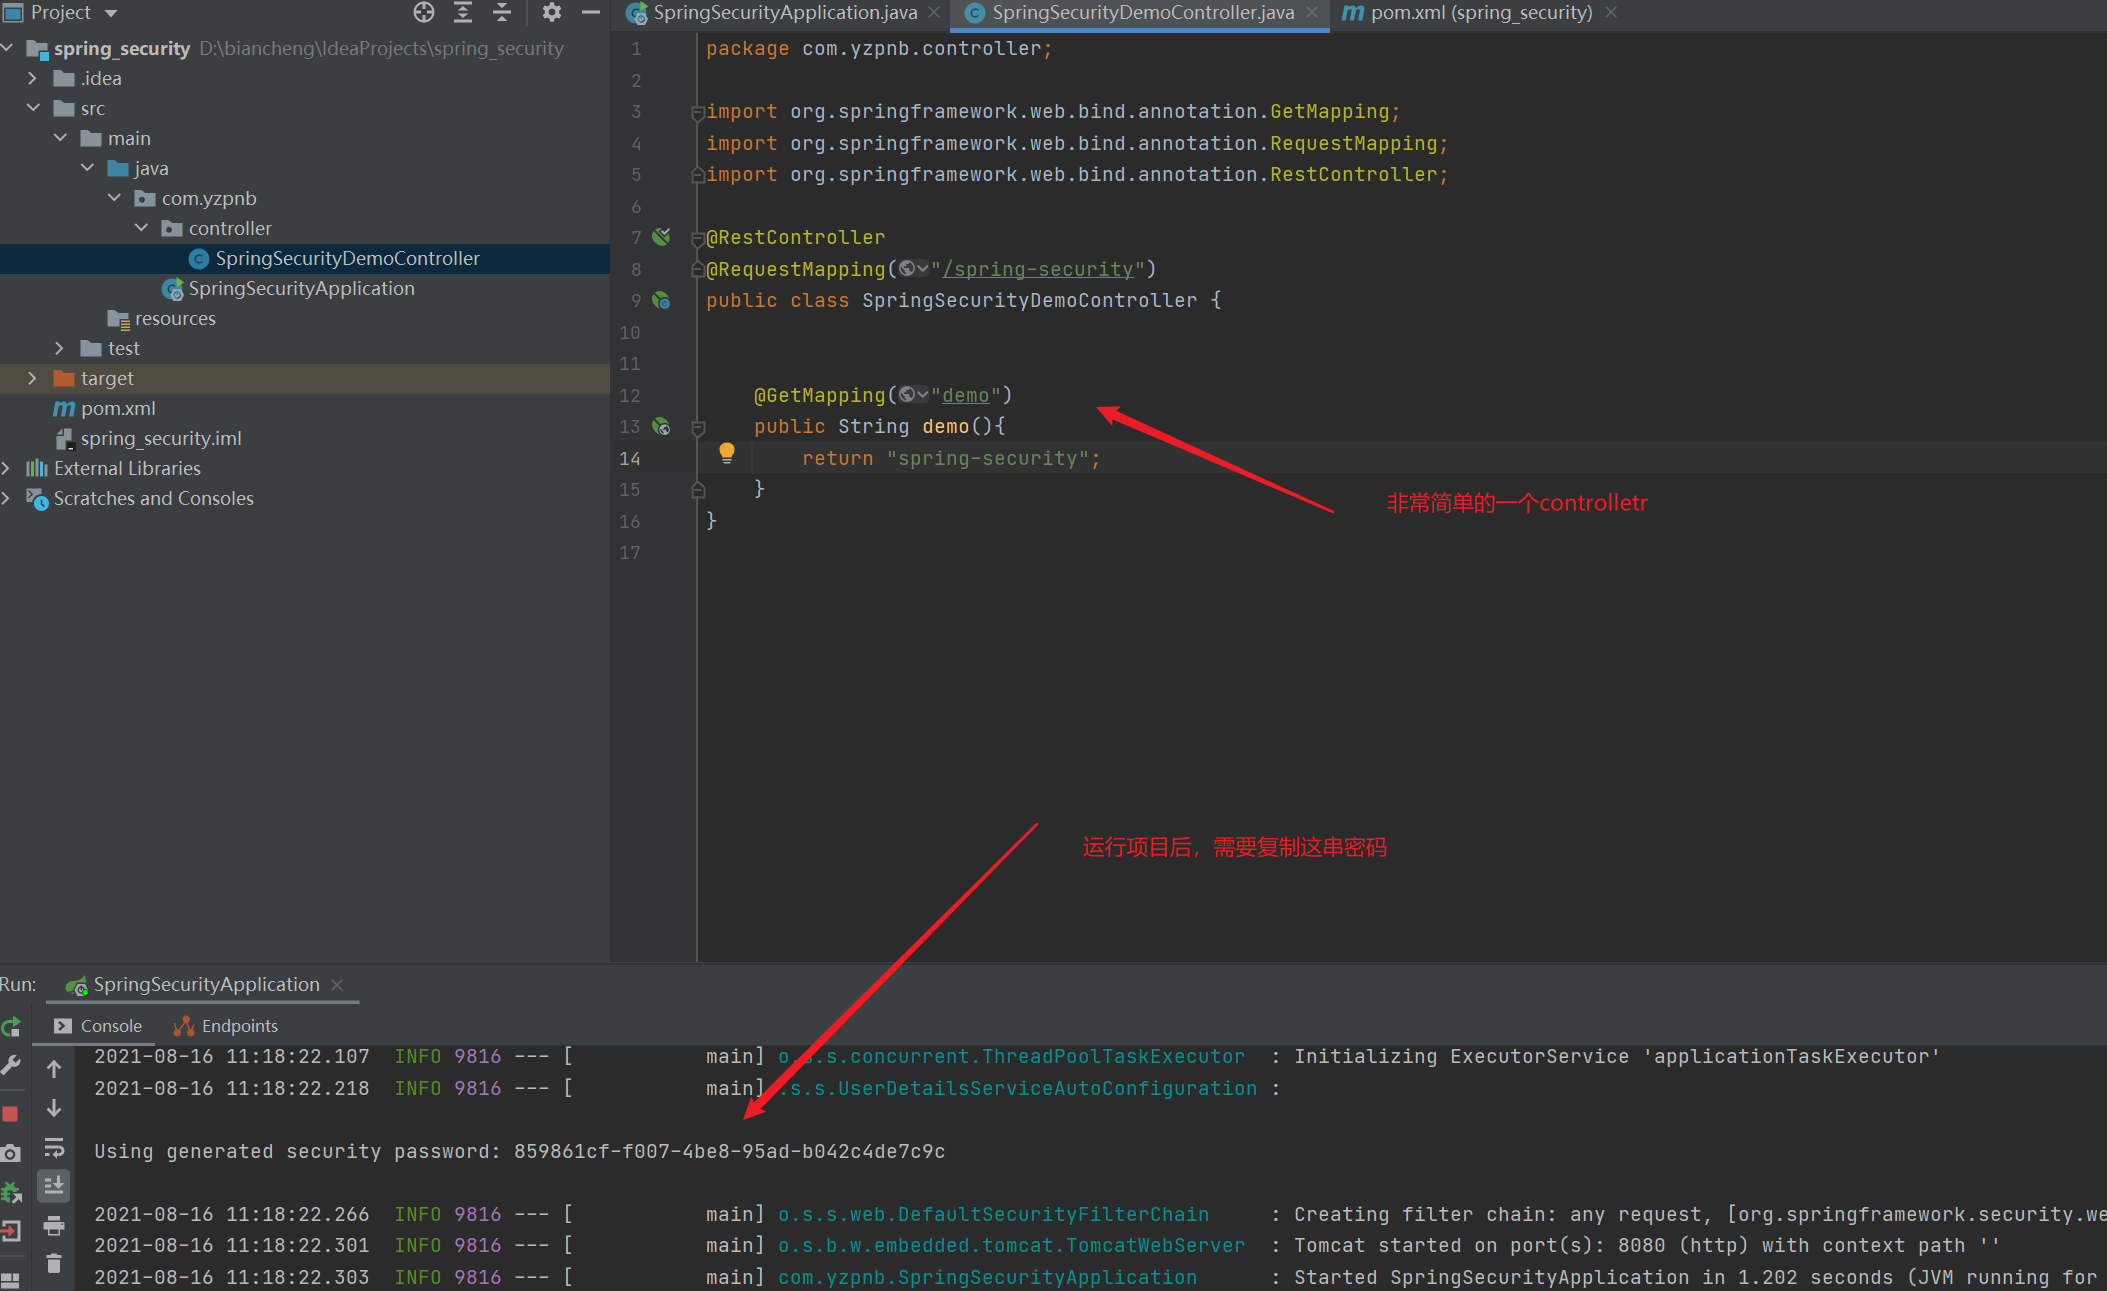Click the intention light bulb on line 14
The image size is (2107, 1291).
coord(727,453)
